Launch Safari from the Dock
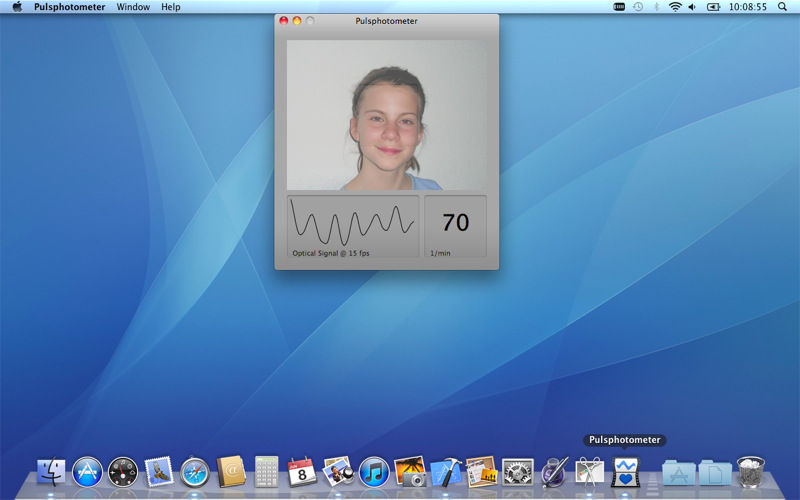The width and height of the screenshot is (800, 500). pyautogui.click(x=195, y=471)
